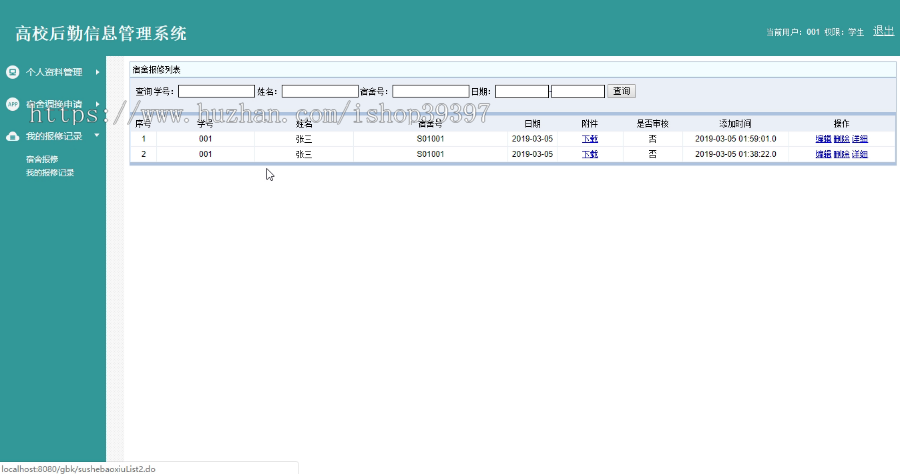Download attachment for row 2 (01:38:22)
This screenshot has height=474, width=900.
point(589,154)
